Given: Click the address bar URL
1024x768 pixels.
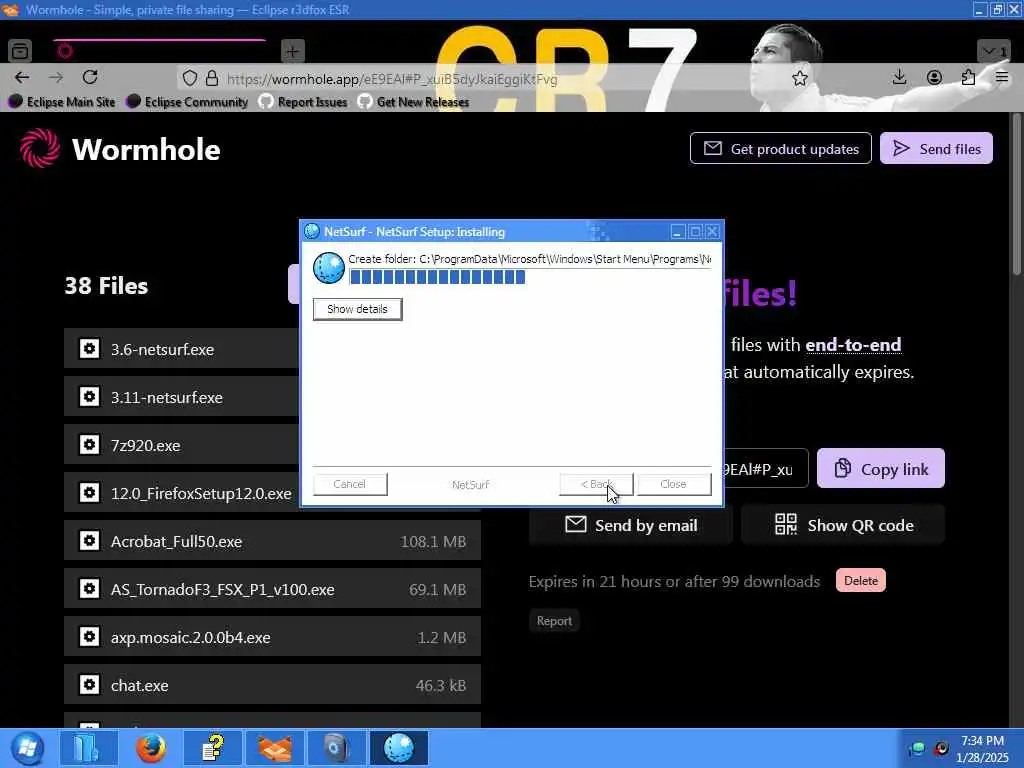Looking at the screenshot, I should [x=392, y=79].
